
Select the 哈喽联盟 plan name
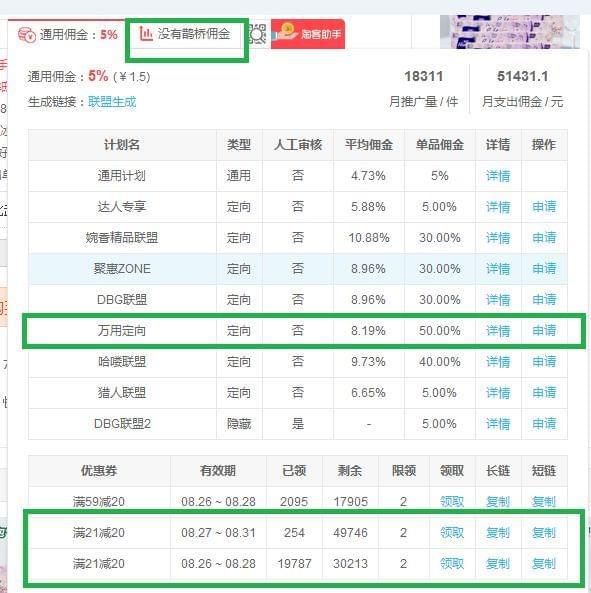point(122,362)
